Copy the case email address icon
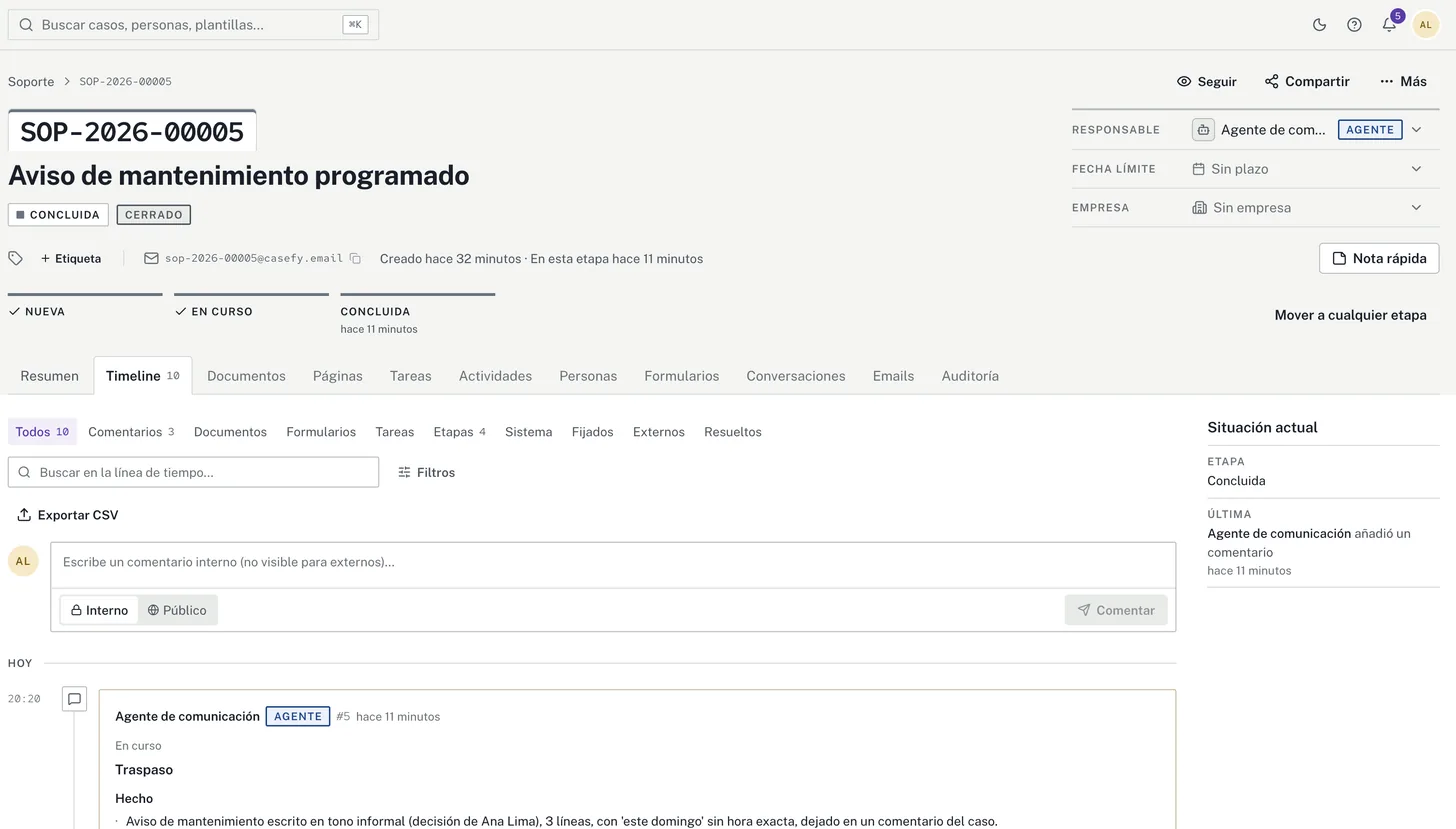This screenshot has height=829, width=1456. [x=355, y=259]
